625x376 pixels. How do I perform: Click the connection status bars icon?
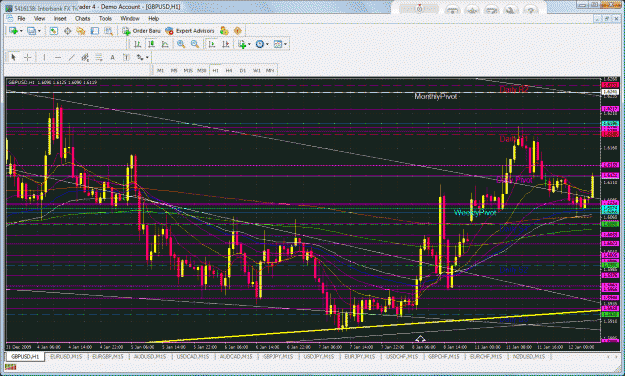pyautogui.click(x=10, y=366)
